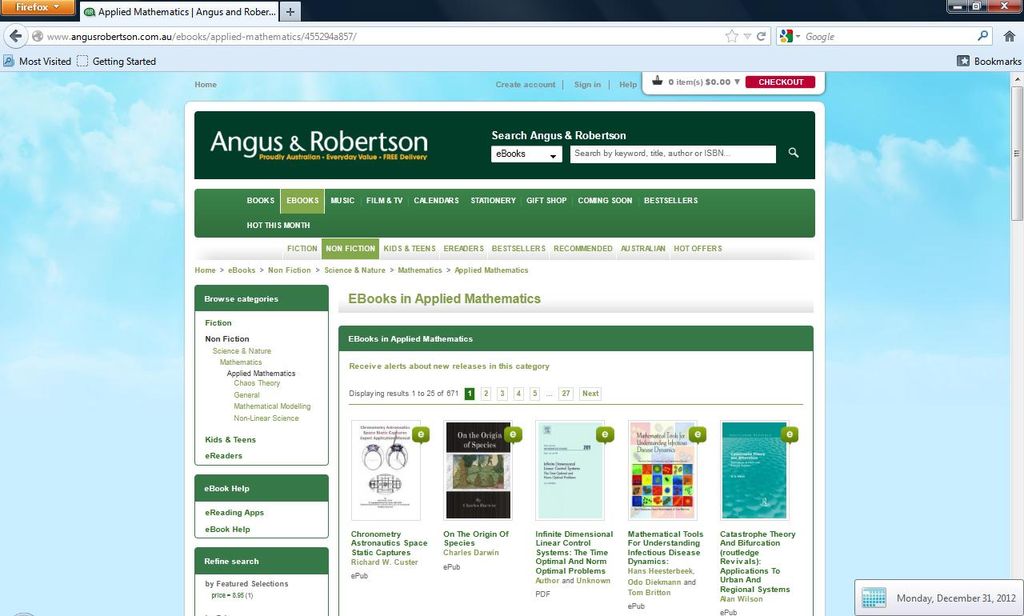Open the Bookmarks star icon

pos(963,61)
